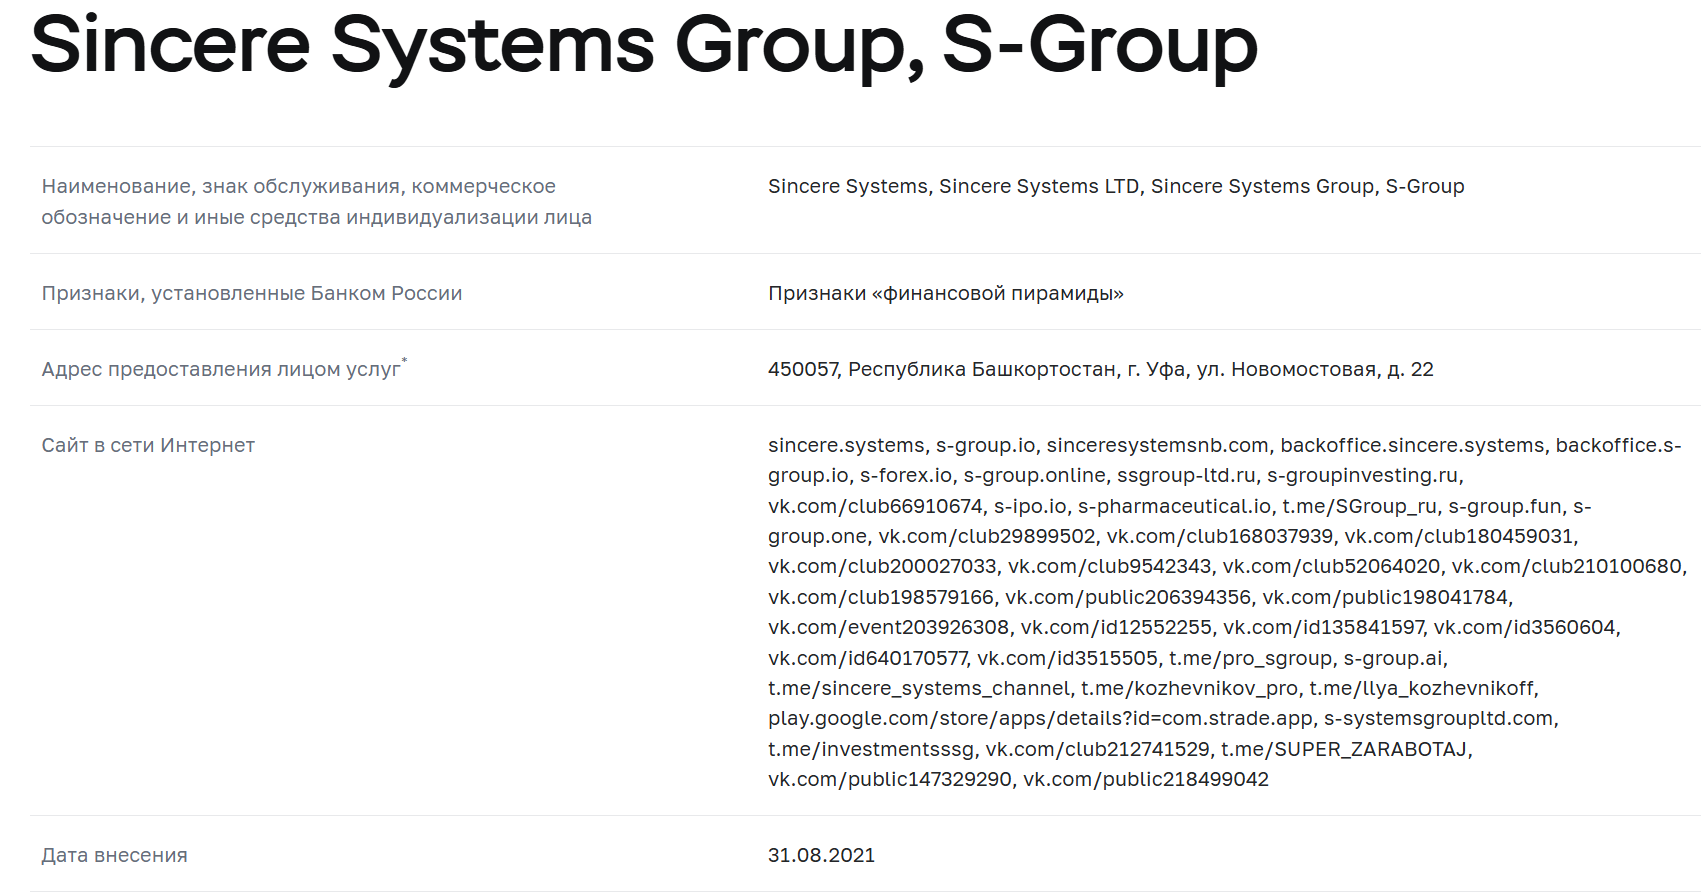Click the text 'vk.com/club52064020'
This screenshot has height=893, width=1707.
[1331, 566]
